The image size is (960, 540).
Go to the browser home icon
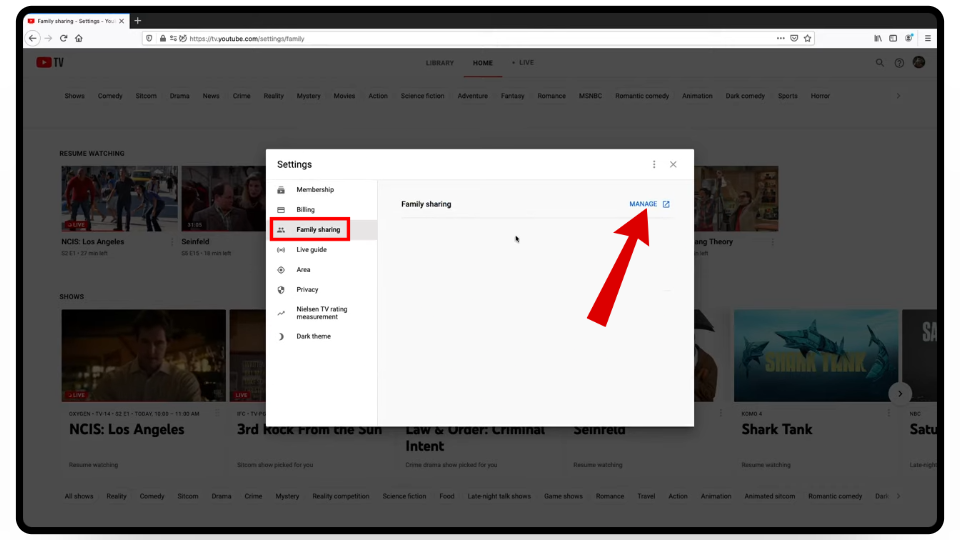pos(78,38)
